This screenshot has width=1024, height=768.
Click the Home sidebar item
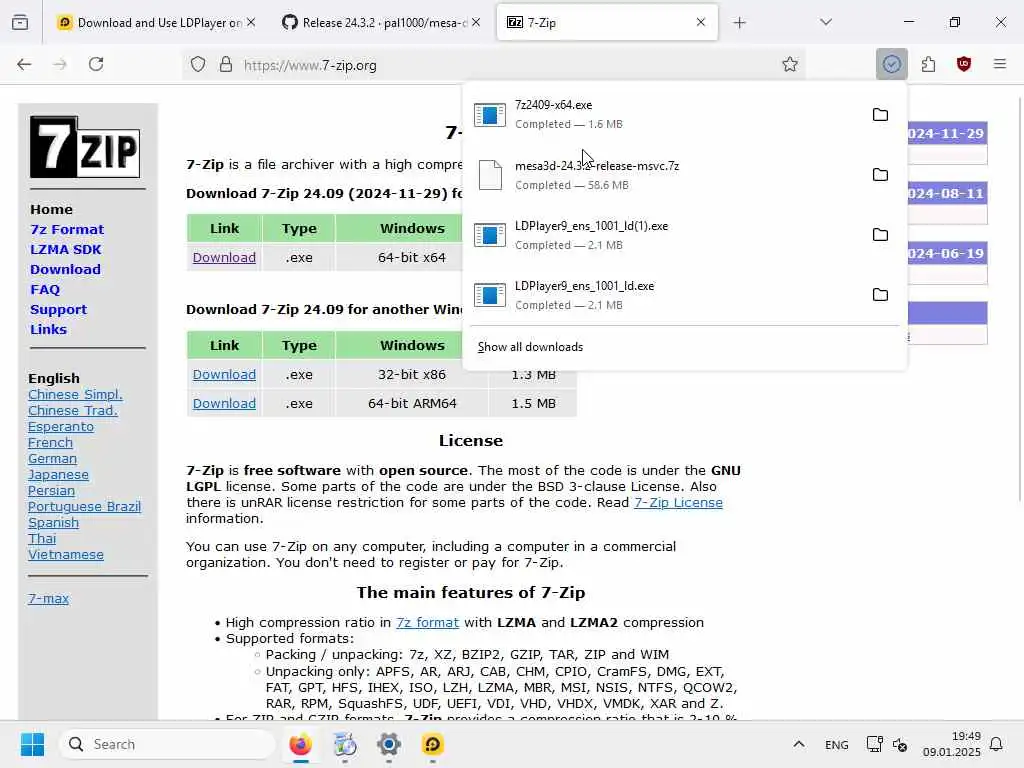click(x=52, y=209)
